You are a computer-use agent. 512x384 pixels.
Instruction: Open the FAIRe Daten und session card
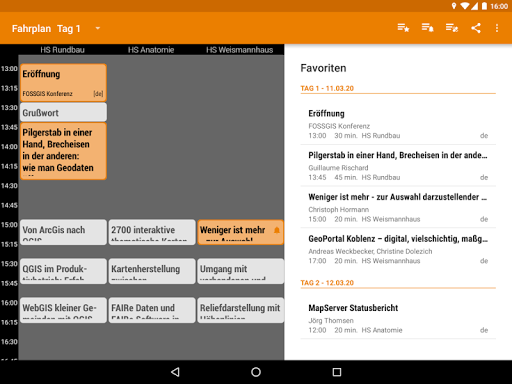coord(152,310)
